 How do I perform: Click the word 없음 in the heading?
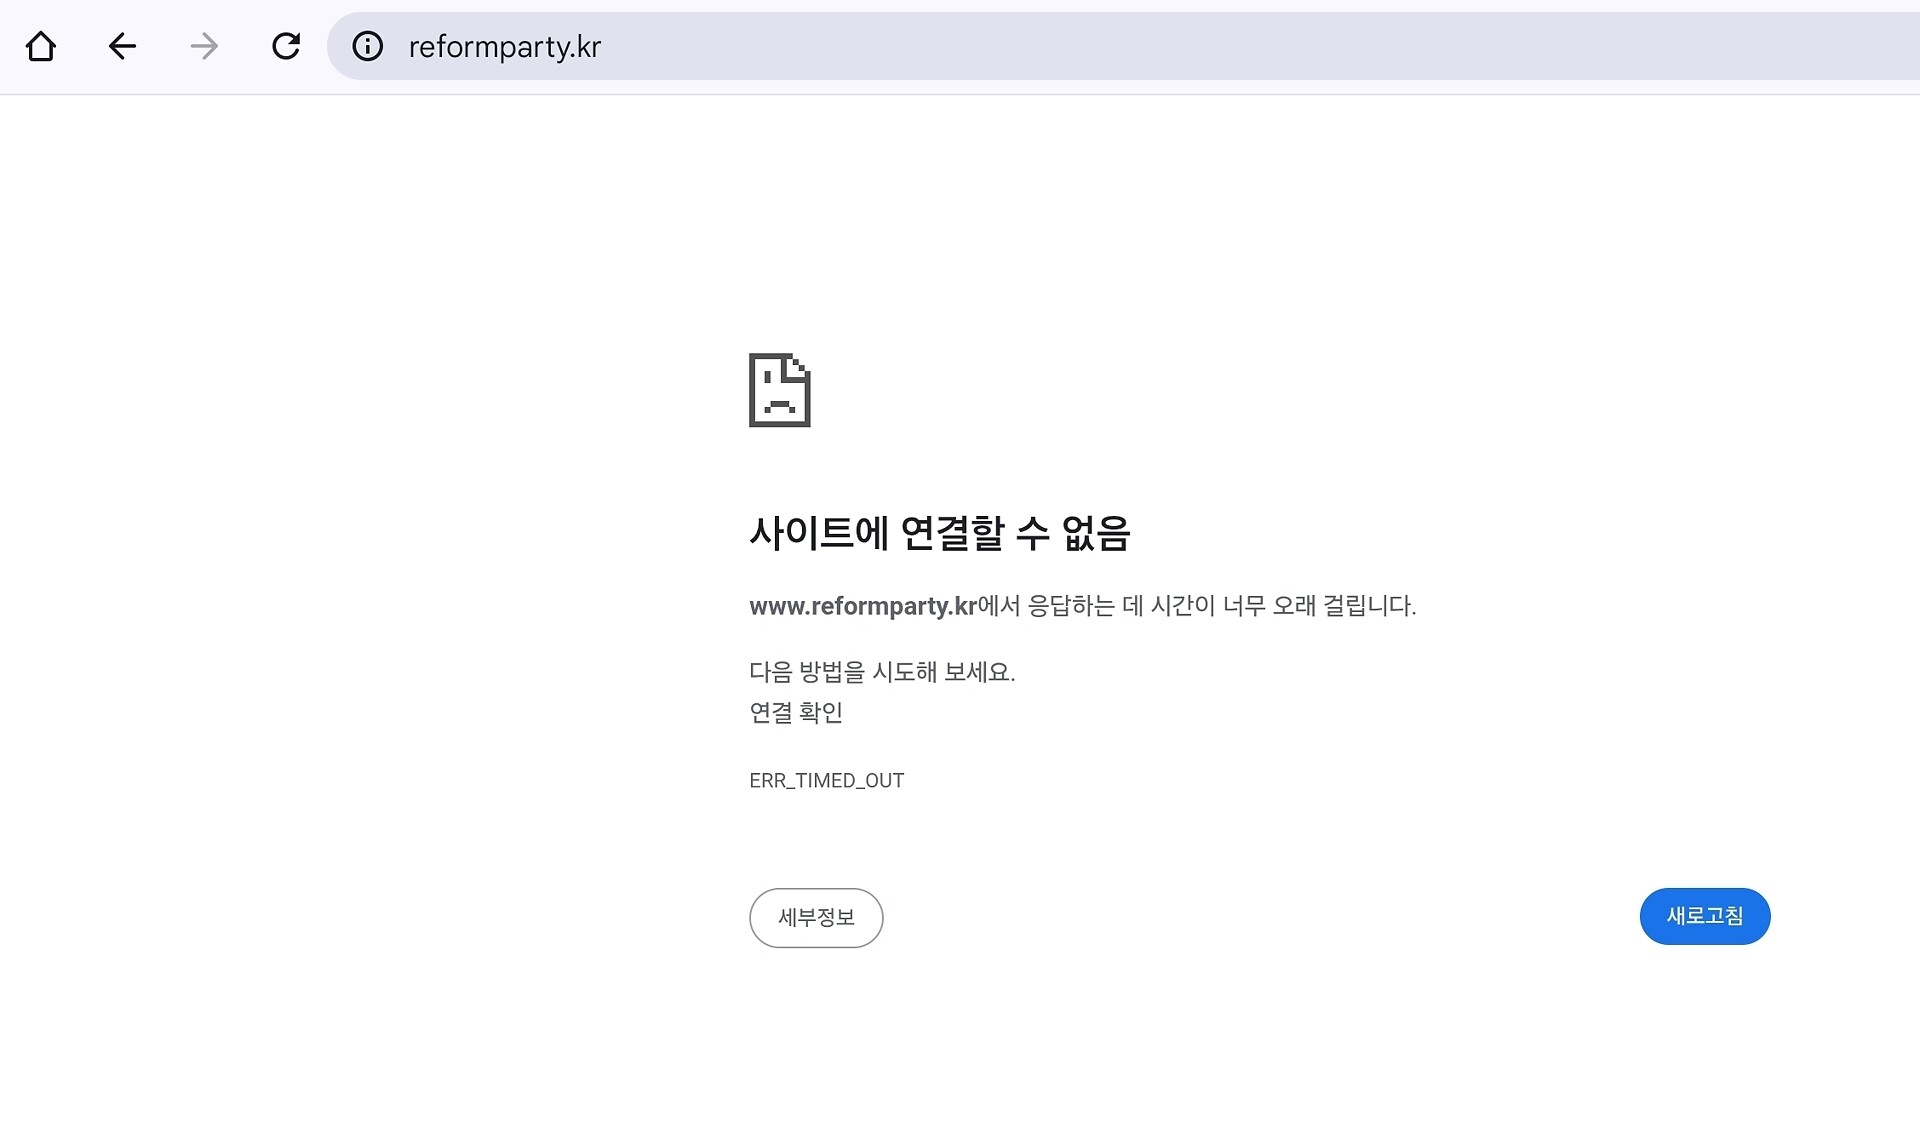pos(1095,532)
